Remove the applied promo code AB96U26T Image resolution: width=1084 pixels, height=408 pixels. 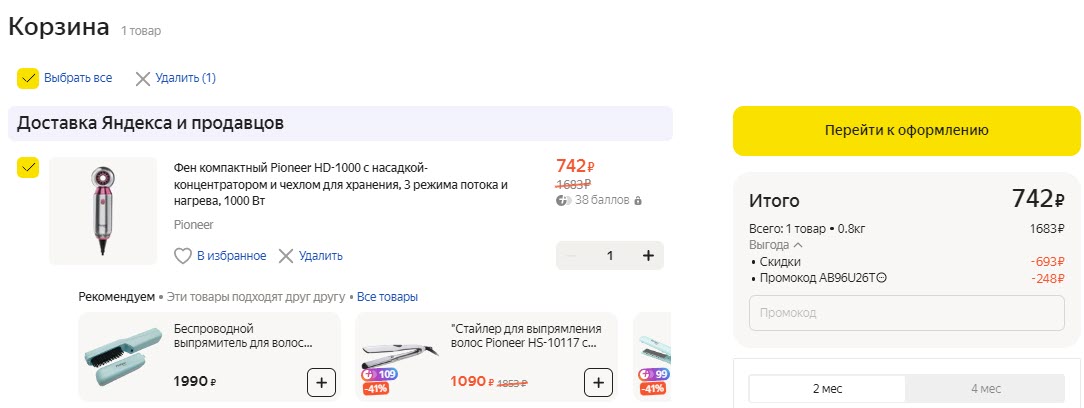coord(881,278)
